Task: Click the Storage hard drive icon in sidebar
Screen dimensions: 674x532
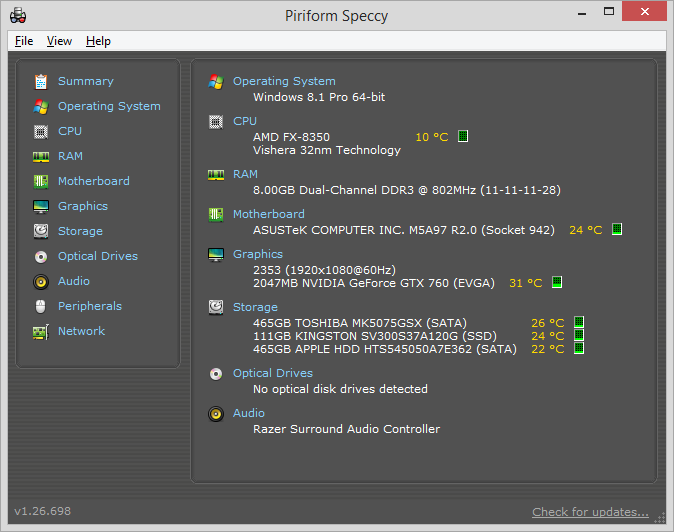Action: pos(41,231)
